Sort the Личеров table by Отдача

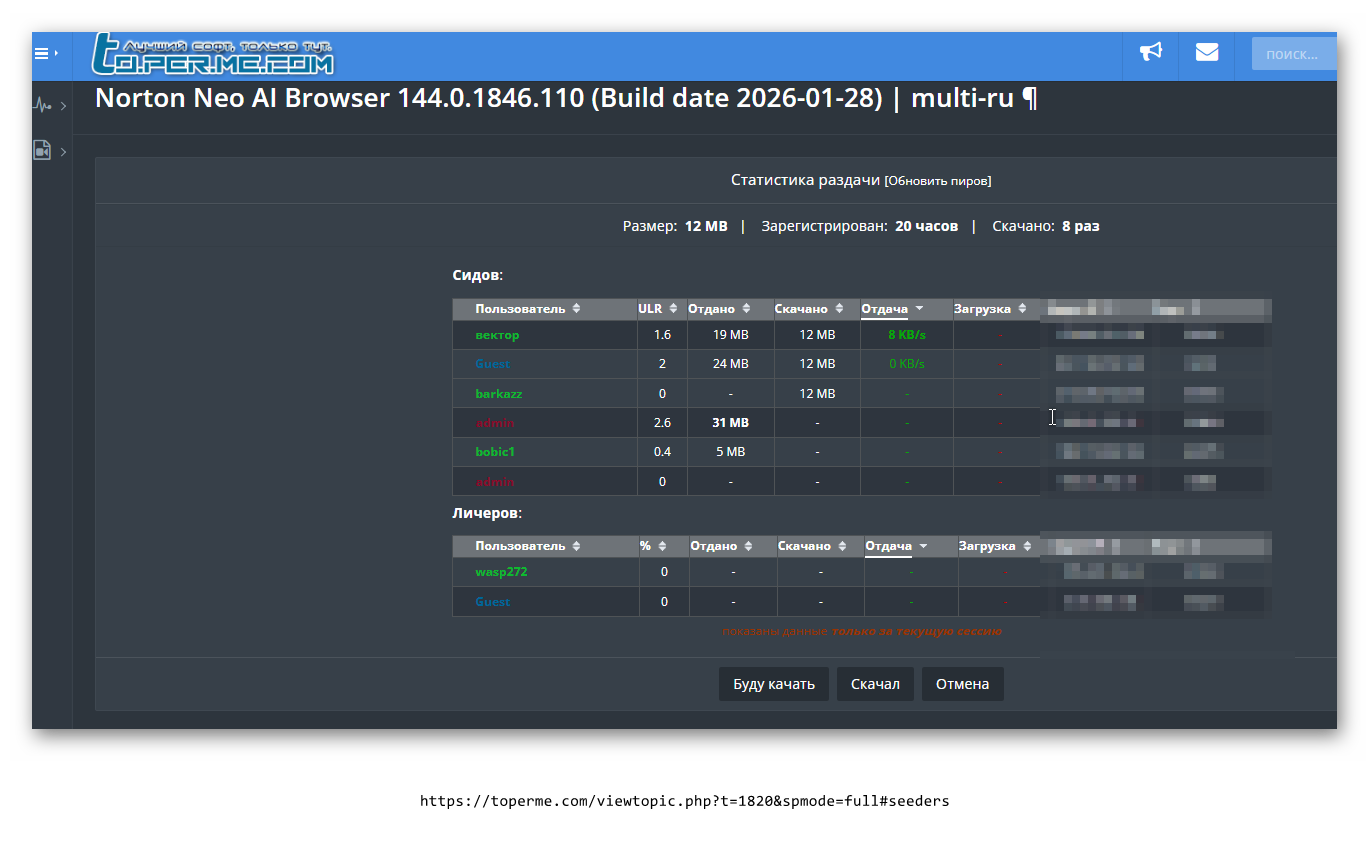coord(897,546)
